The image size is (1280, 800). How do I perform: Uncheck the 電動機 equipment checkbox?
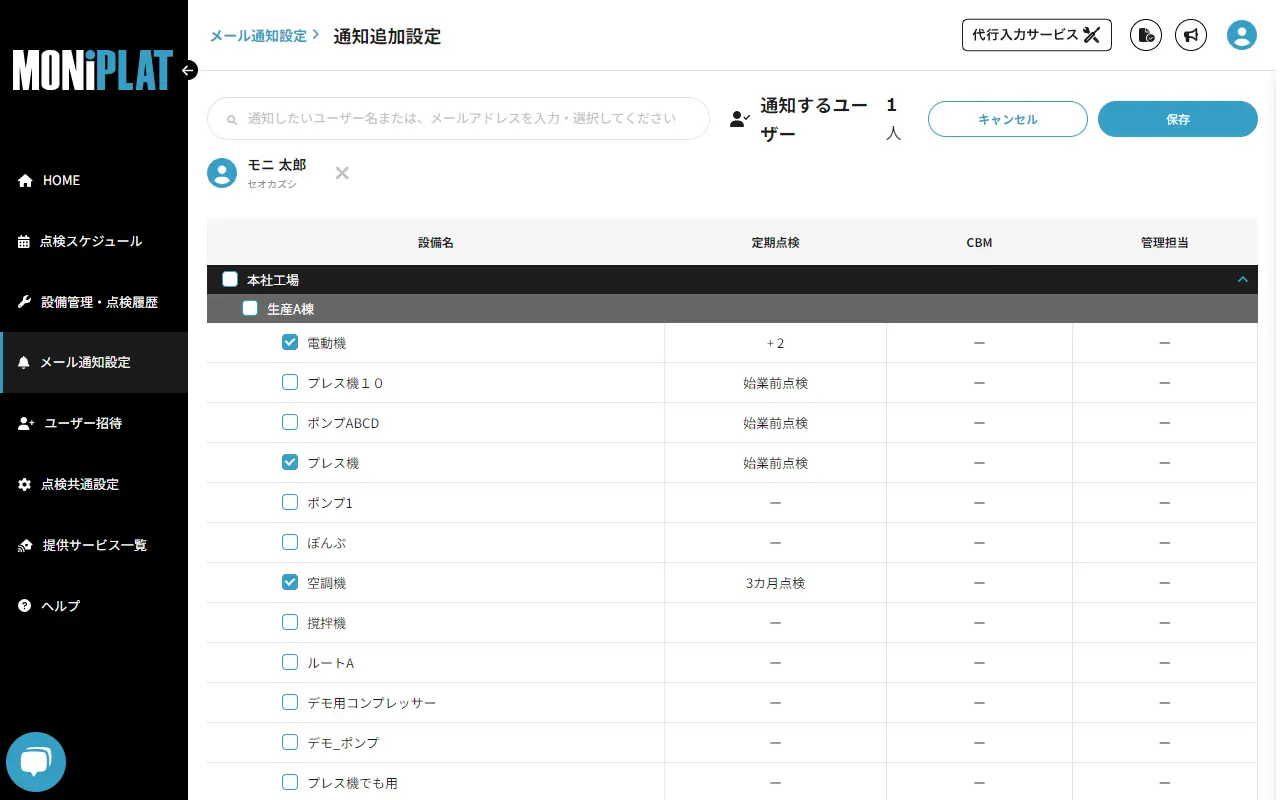(290, 342)
